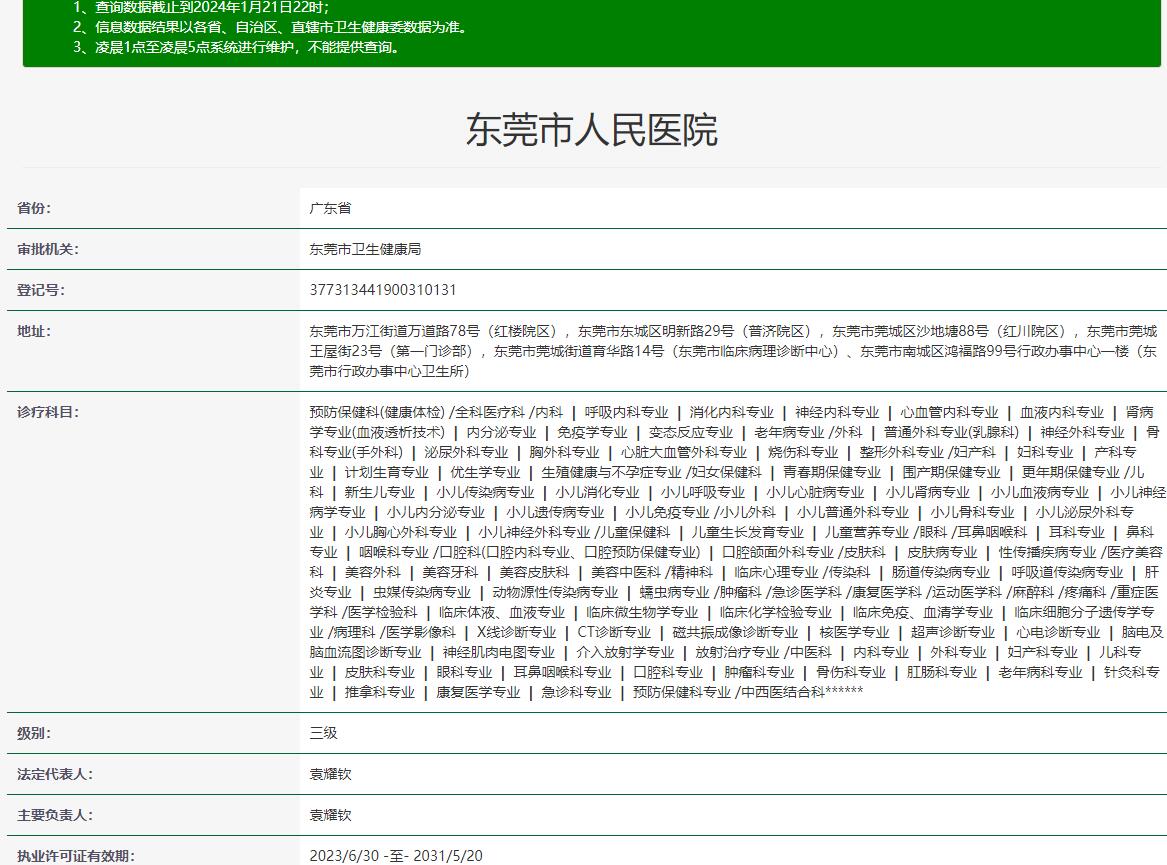Click the 地址 field label
Screen dimensions: 1167x865
coord(33,332)
